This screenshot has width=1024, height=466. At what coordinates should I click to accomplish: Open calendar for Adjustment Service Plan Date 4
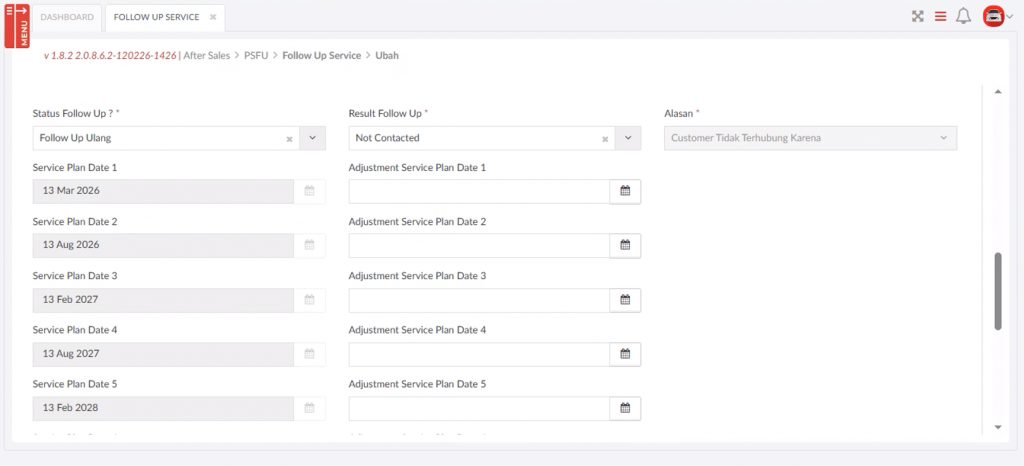coord(625,353)
